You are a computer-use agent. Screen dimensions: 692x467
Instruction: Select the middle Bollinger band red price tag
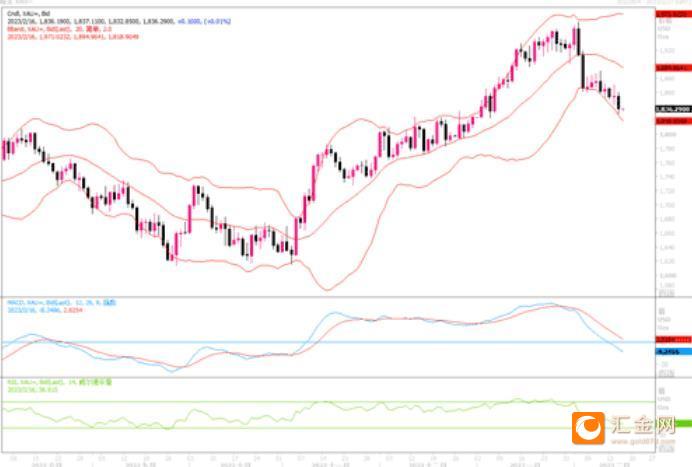point(673,68)
